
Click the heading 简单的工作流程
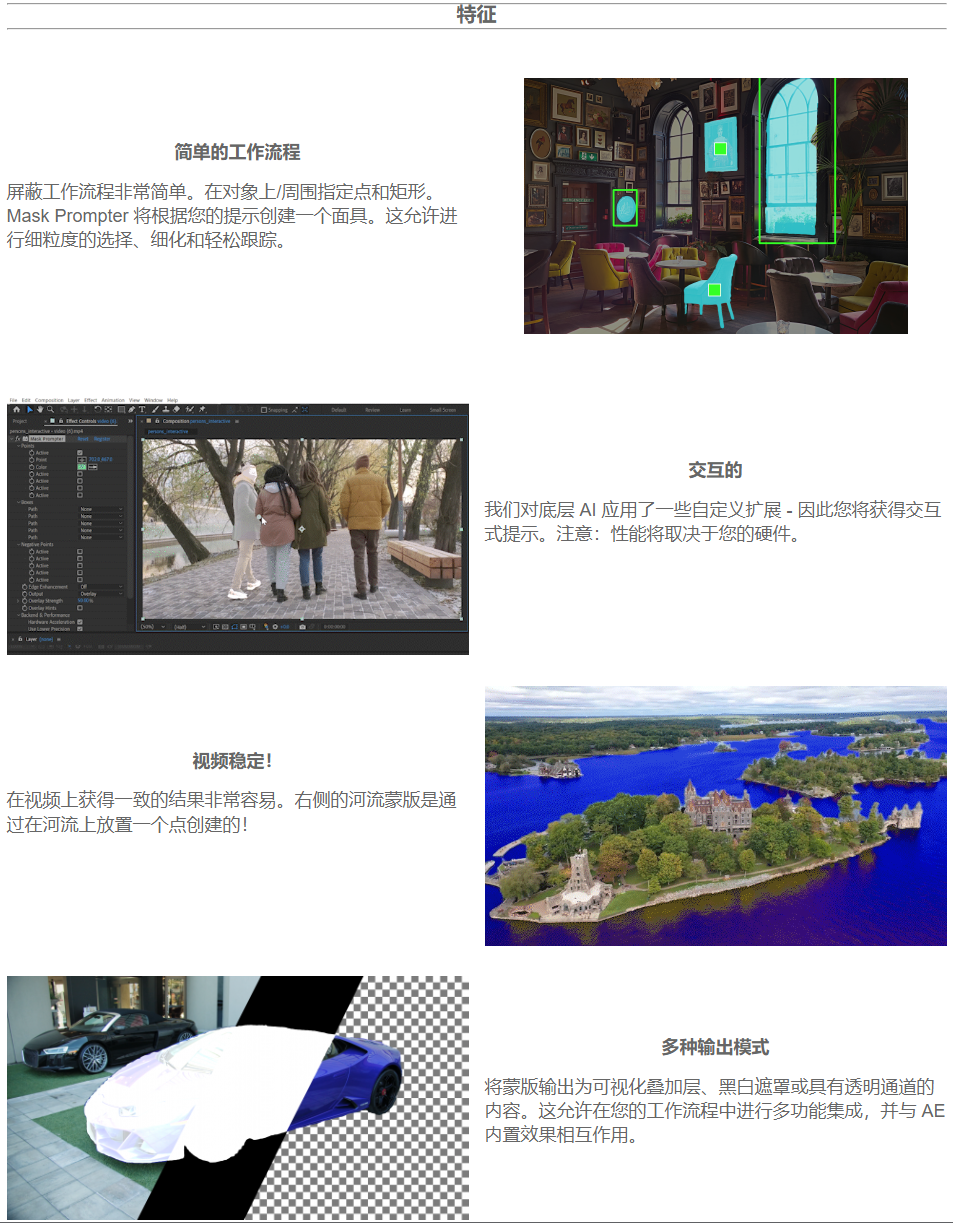(237, 152)
